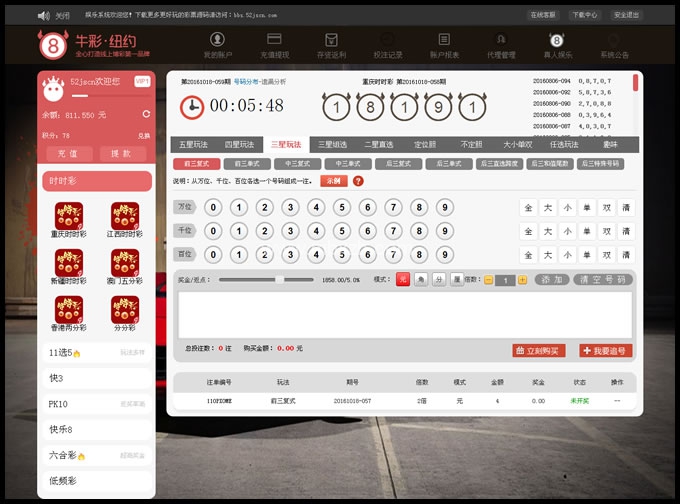Viewport: 680px width, 504px height.
Task: Choose 元 betting mode
Action: pos(403,279)
